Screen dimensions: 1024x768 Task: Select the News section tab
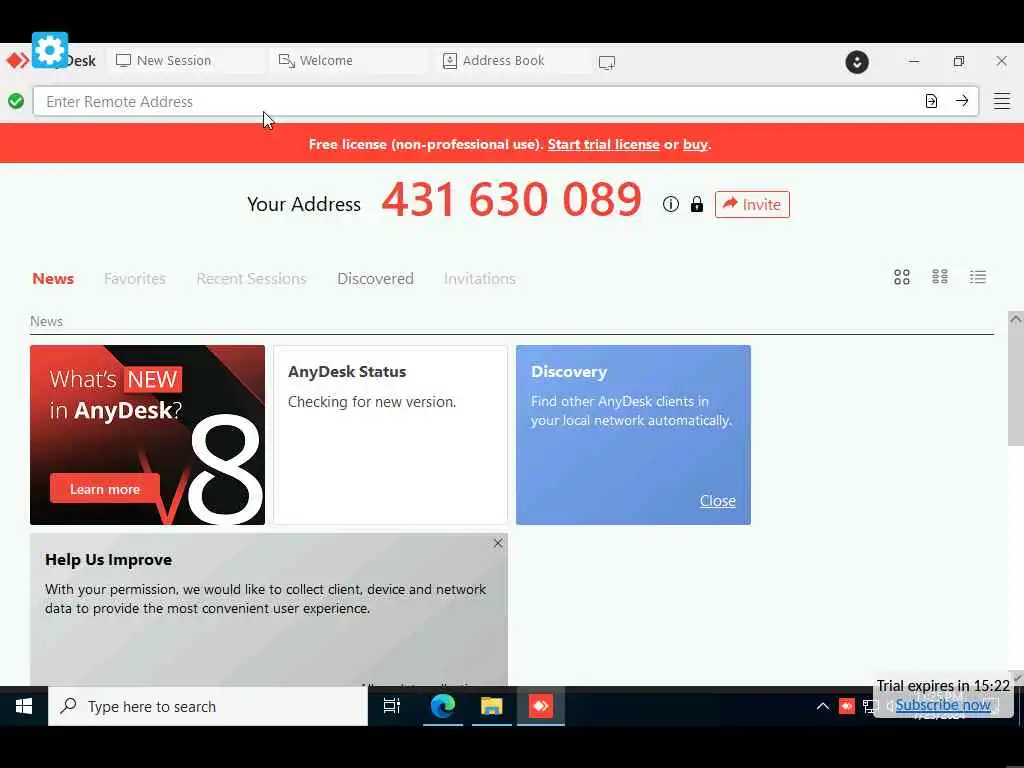click(x=53, y=279)
